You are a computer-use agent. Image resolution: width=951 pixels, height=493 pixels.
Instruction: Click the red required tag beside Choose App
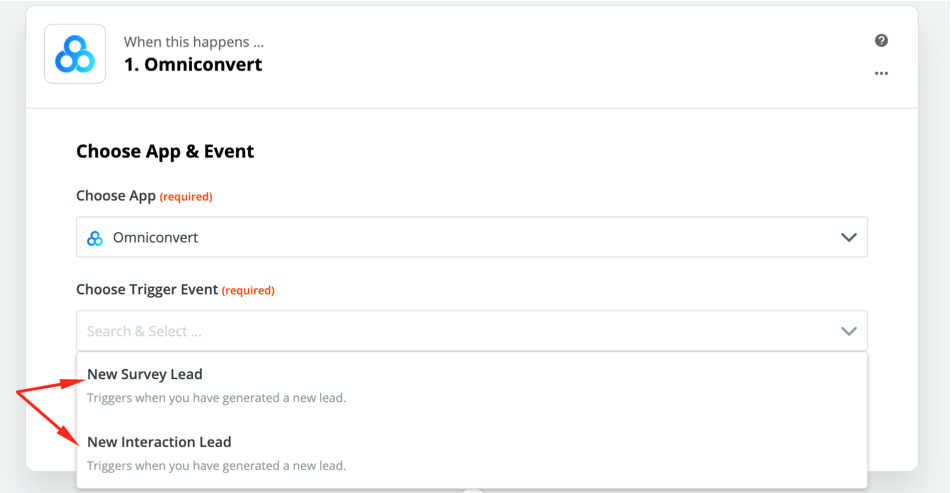[186, 197]
